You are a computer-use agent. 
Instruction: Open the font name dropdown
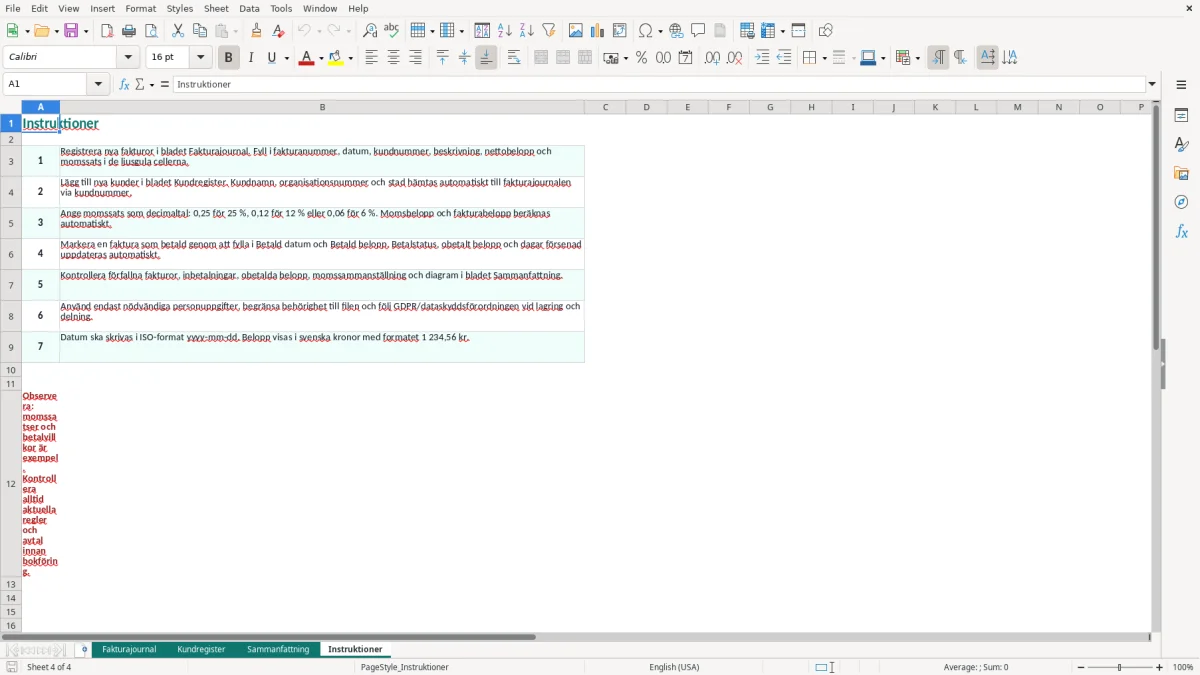click(x=128, y=58)
